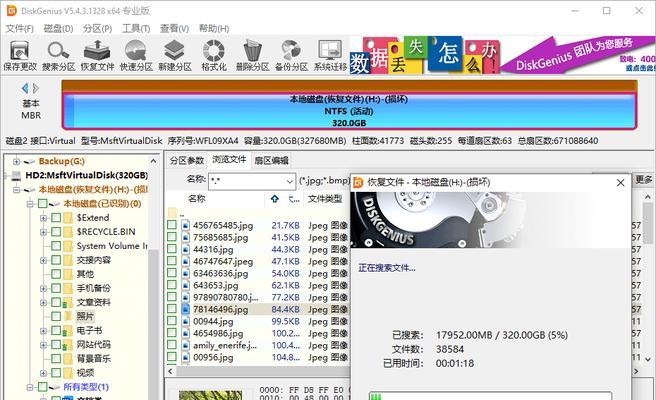Click the DiskGenius app logo in title bar

coord(11,10)
